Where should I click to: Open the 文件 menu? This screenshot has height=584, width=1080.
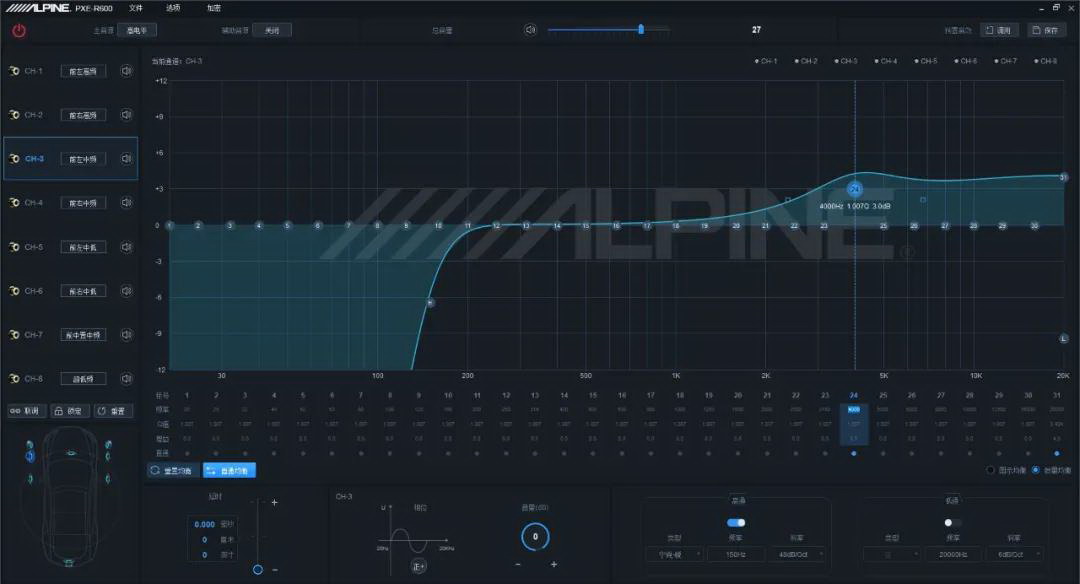point(136,8)
